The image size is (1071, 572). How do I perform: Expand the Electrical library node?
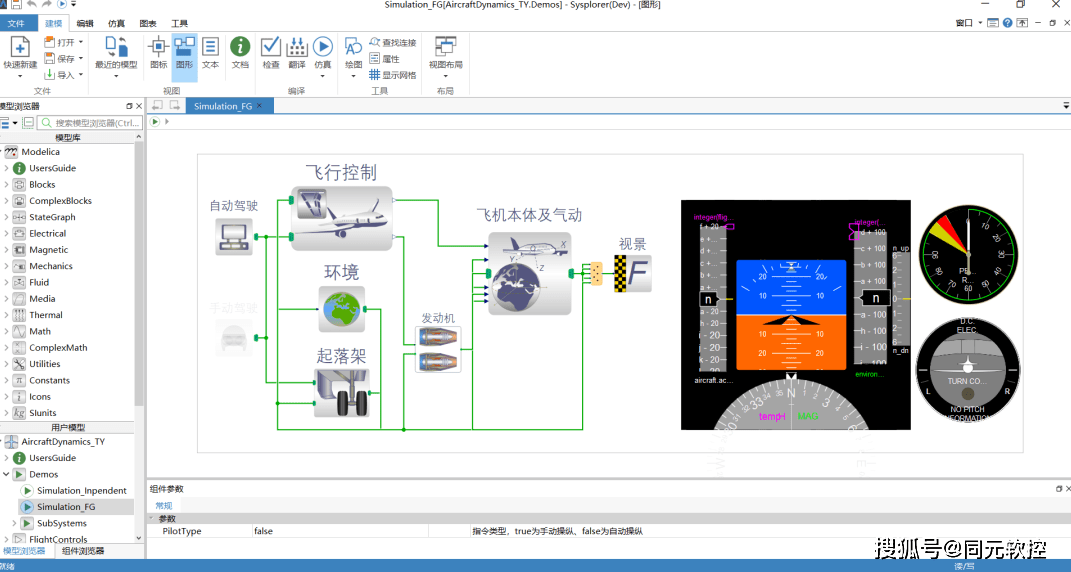tap(6, 234)
